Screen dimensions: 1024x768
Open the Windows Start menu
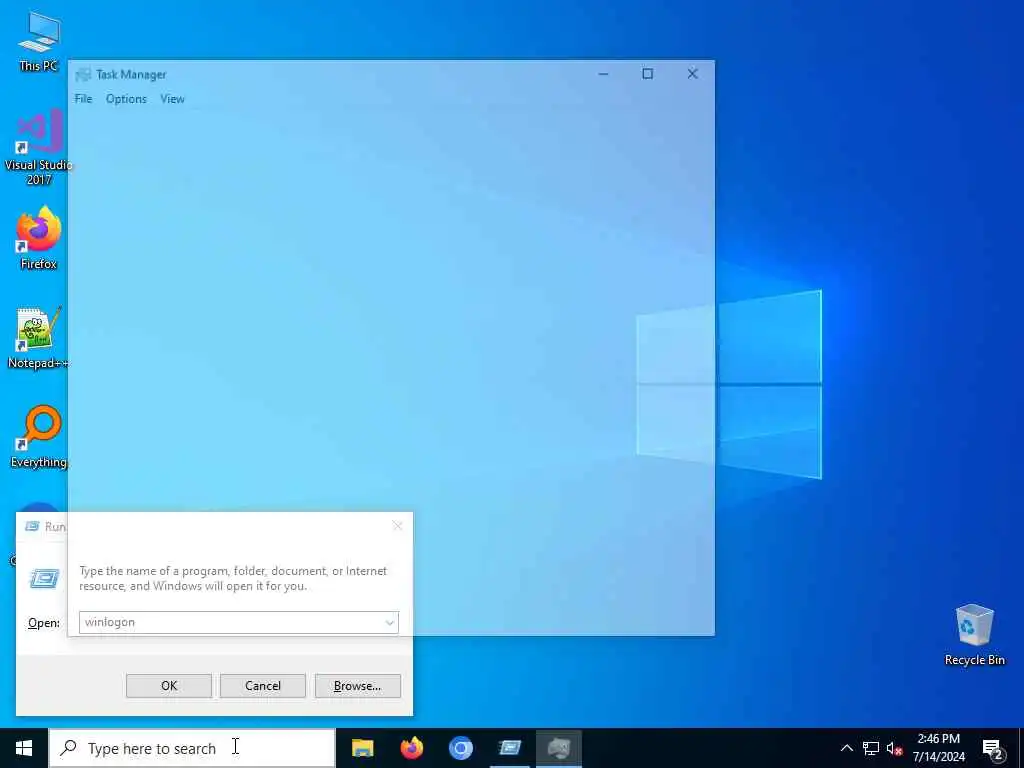24,748
